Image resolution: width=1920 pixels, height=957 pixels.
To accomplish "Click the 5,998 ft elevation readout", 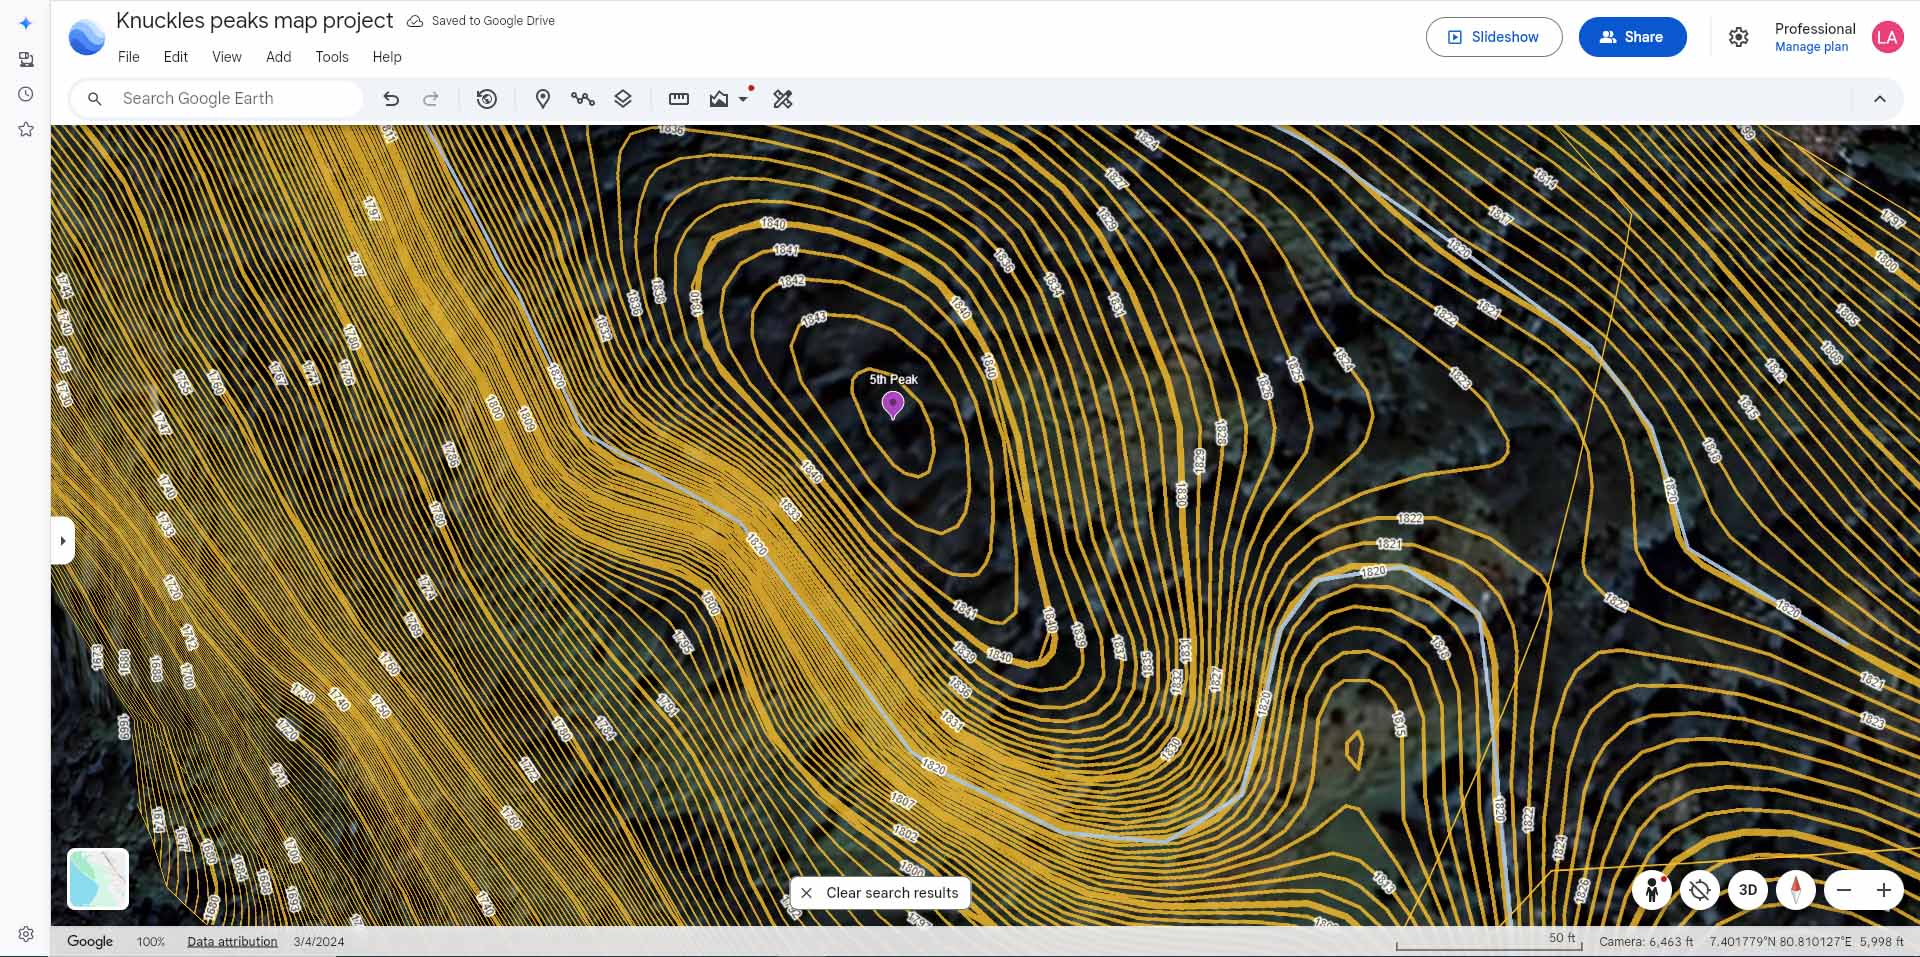I will [1882, 942].
